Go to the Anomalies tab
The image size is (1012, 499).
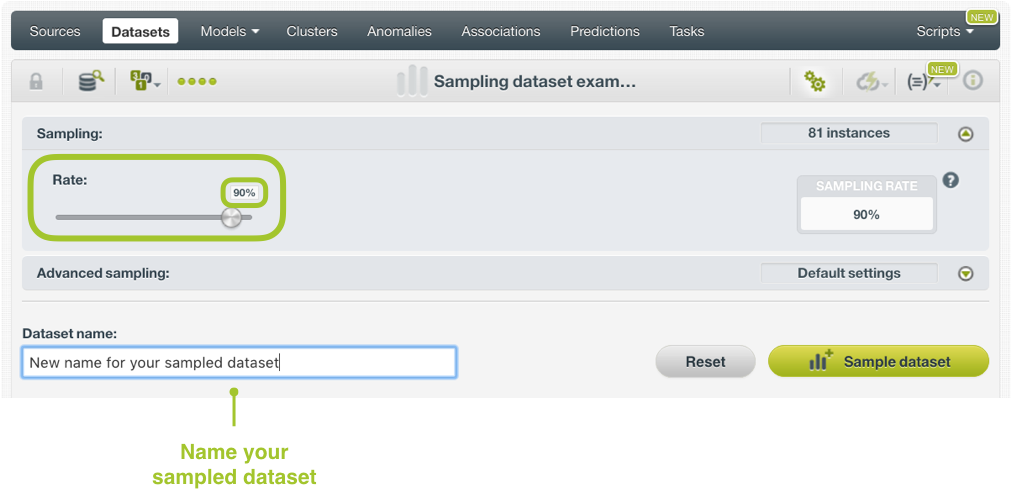(399, 31)
